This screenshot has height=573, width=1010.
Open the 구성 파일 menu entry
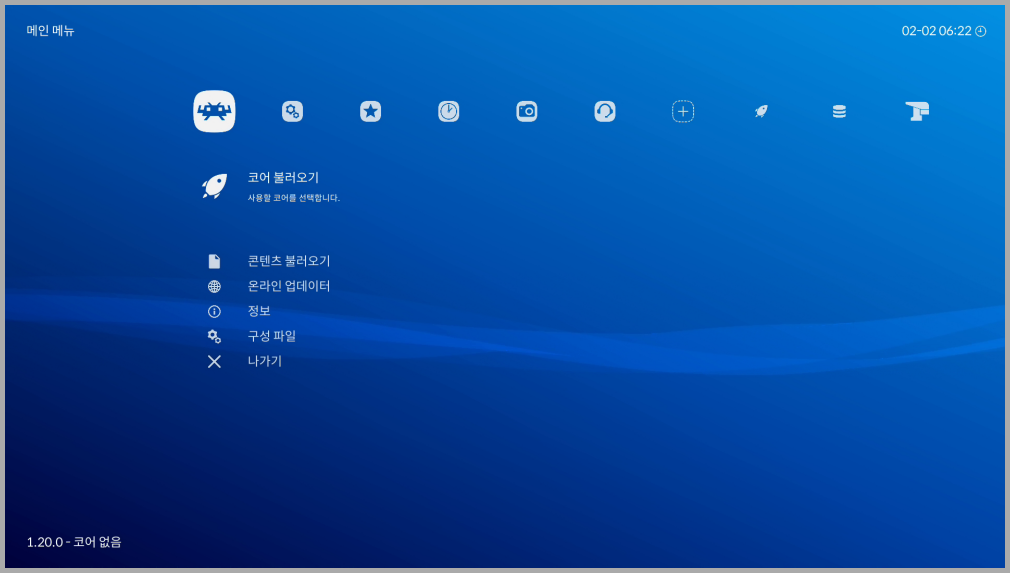[x=272, y=336]
